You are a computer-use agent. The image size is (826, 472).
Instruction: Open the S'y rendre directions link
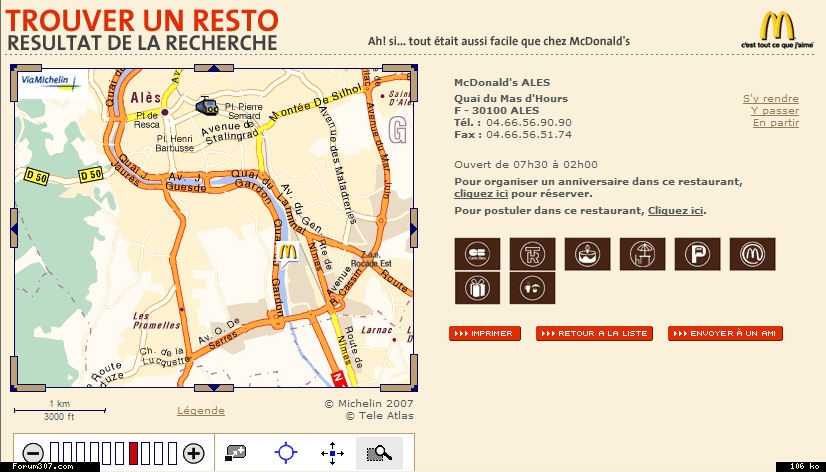[x=771, y=99]
